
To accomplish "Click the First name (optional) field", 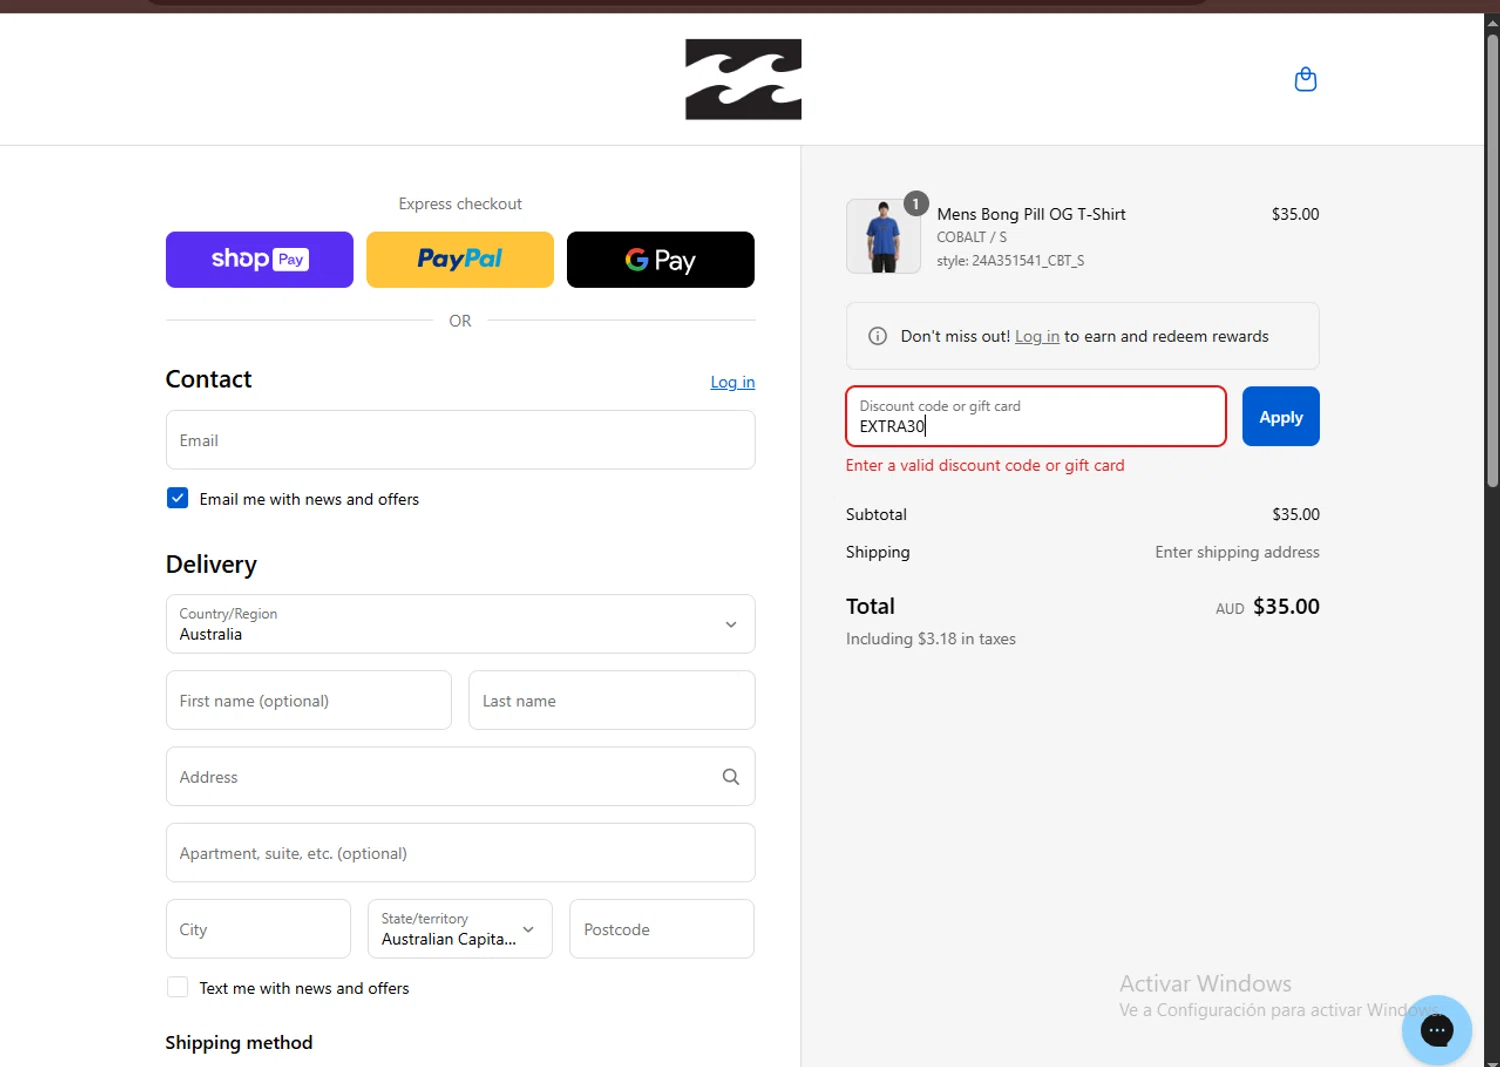I will (308, 700).
